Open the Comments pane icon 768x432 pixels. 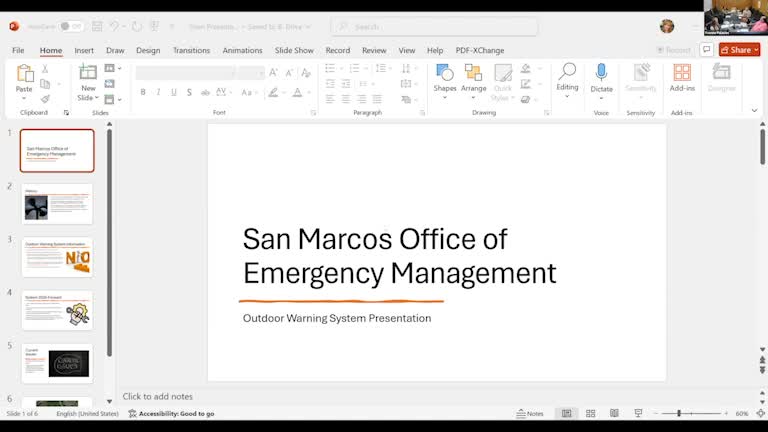pyautogui.click(x=706, y=50)
